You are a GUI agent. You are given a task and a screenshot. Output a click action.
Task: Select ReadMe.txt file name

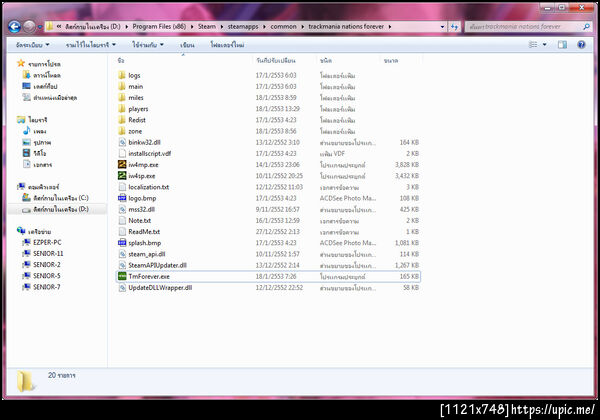144,232
